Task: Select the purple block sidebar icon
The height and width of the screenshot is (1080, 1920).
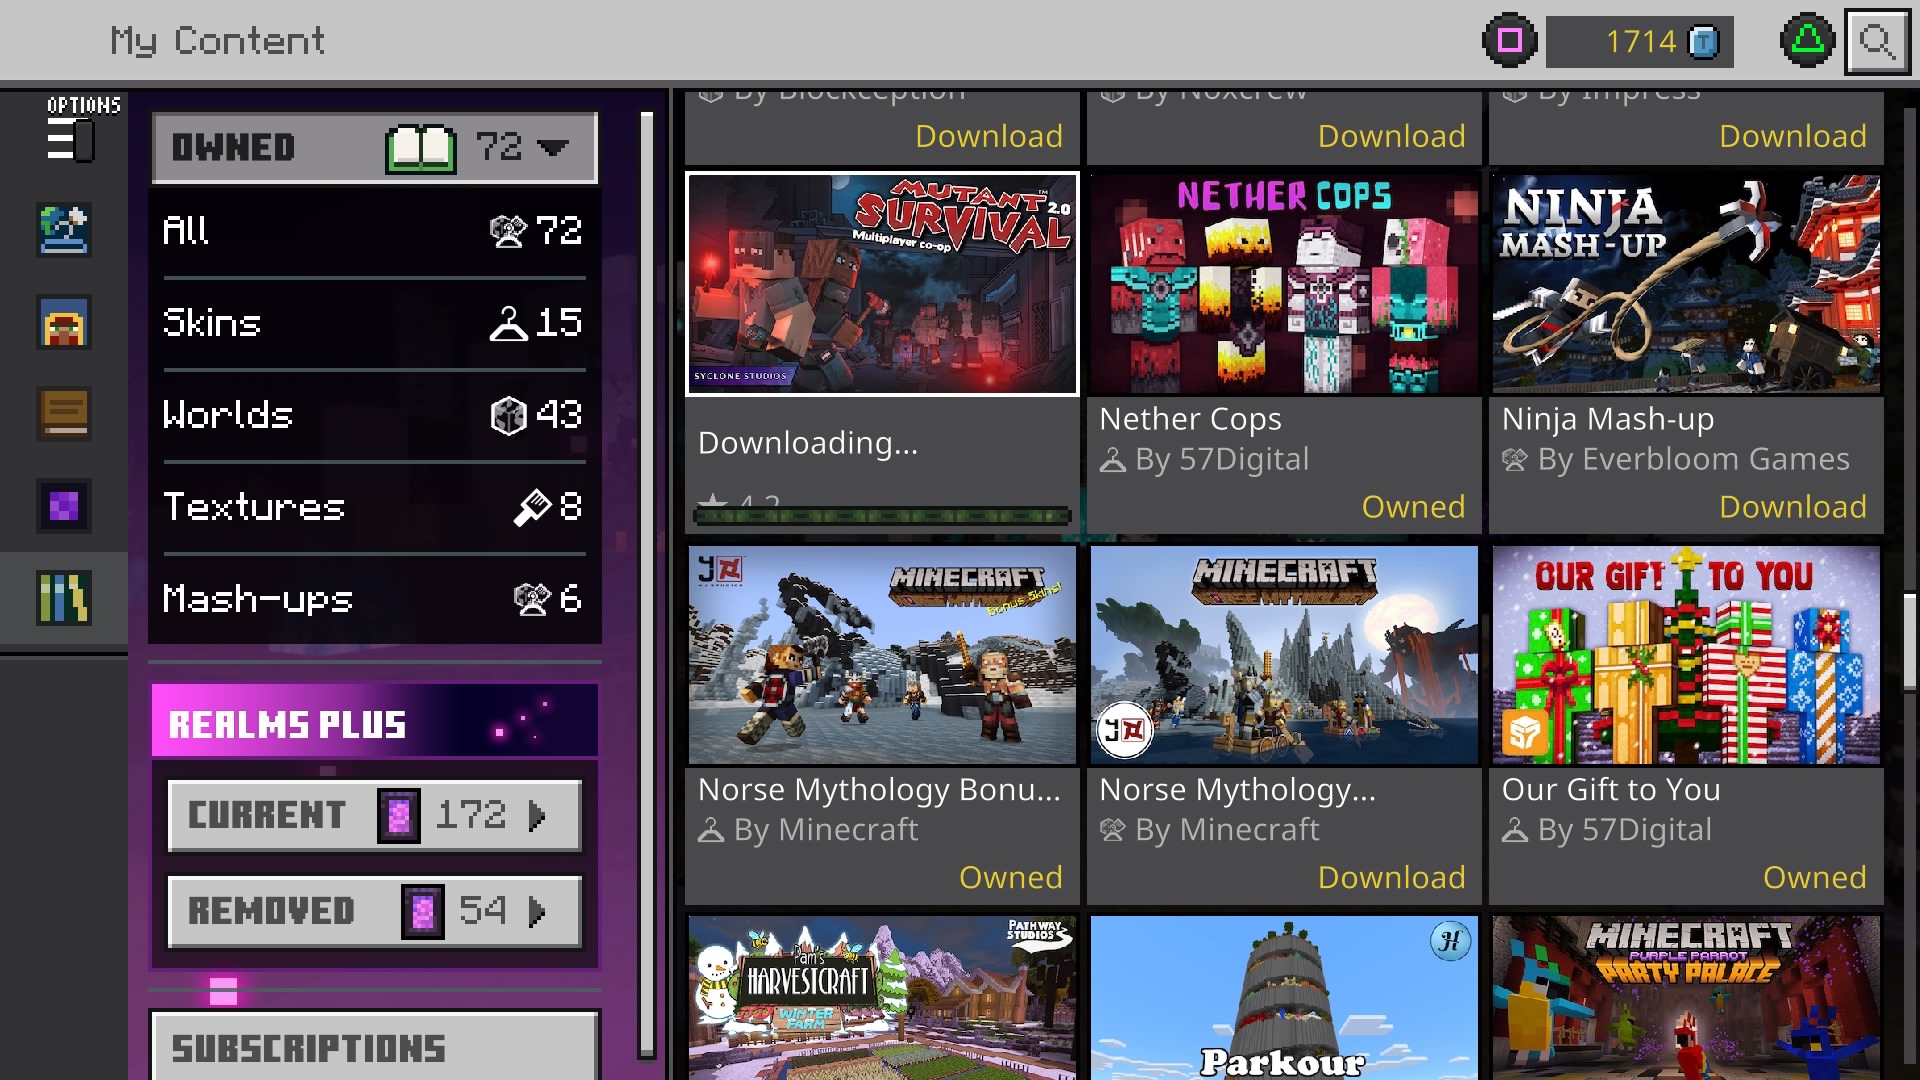Action: [x=64, y=506]
